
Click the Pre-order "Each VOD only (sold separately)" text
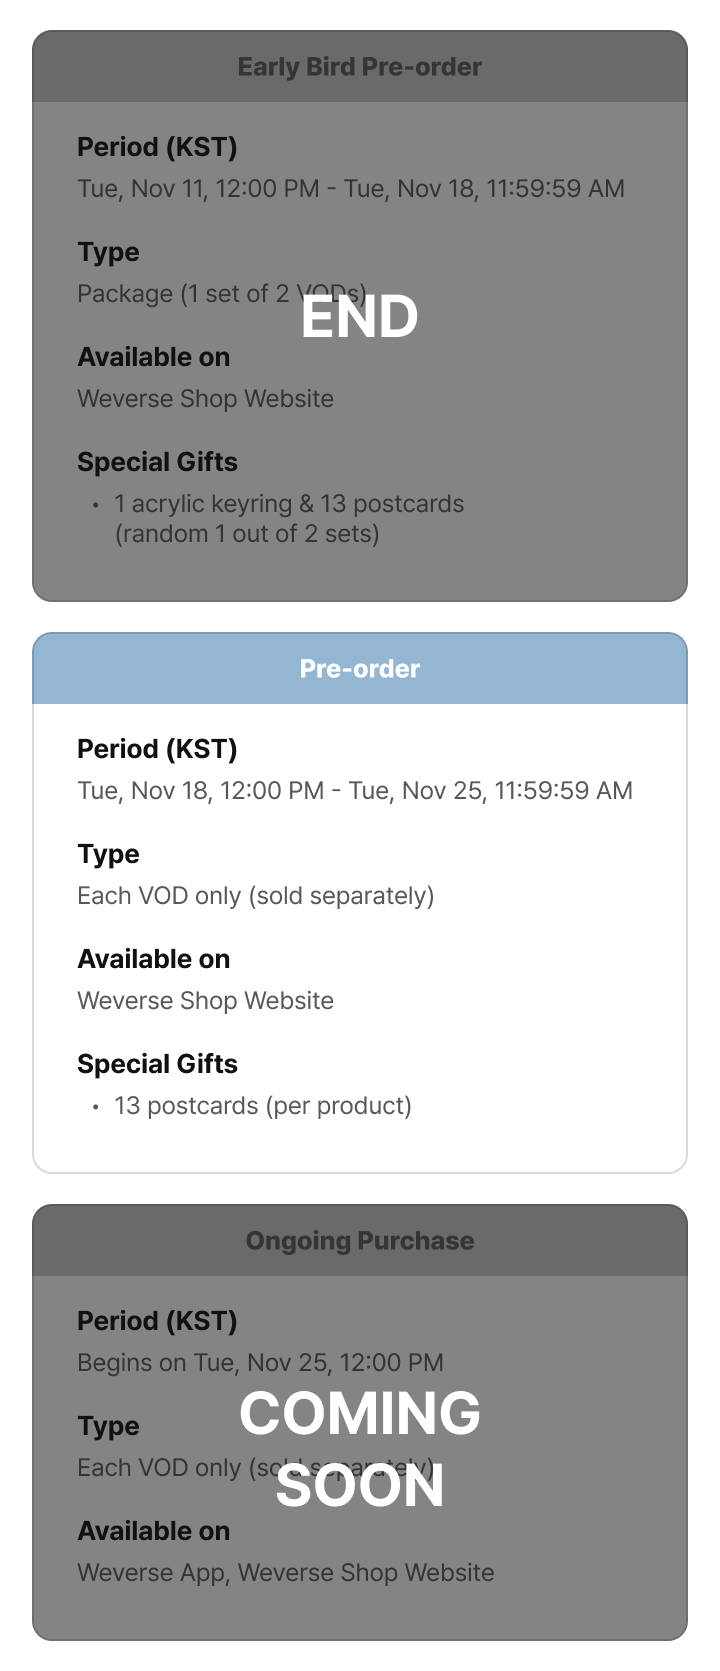[x=256, y=896]
